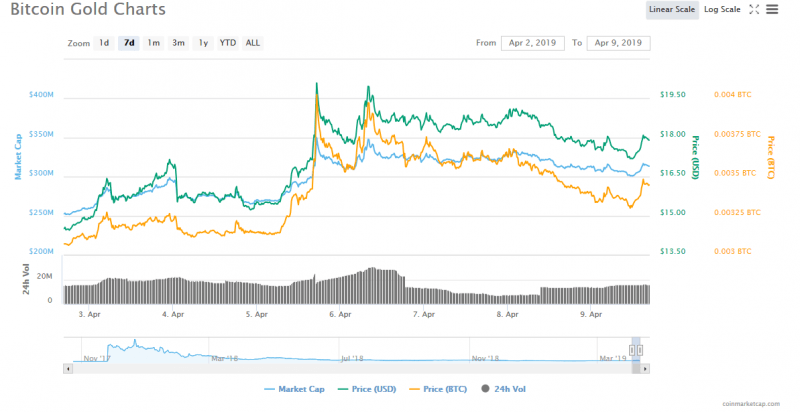Image resolution: width=800 pixels, height=412 pixels.
Task: Show ALL time chart data
Action: 253,43
